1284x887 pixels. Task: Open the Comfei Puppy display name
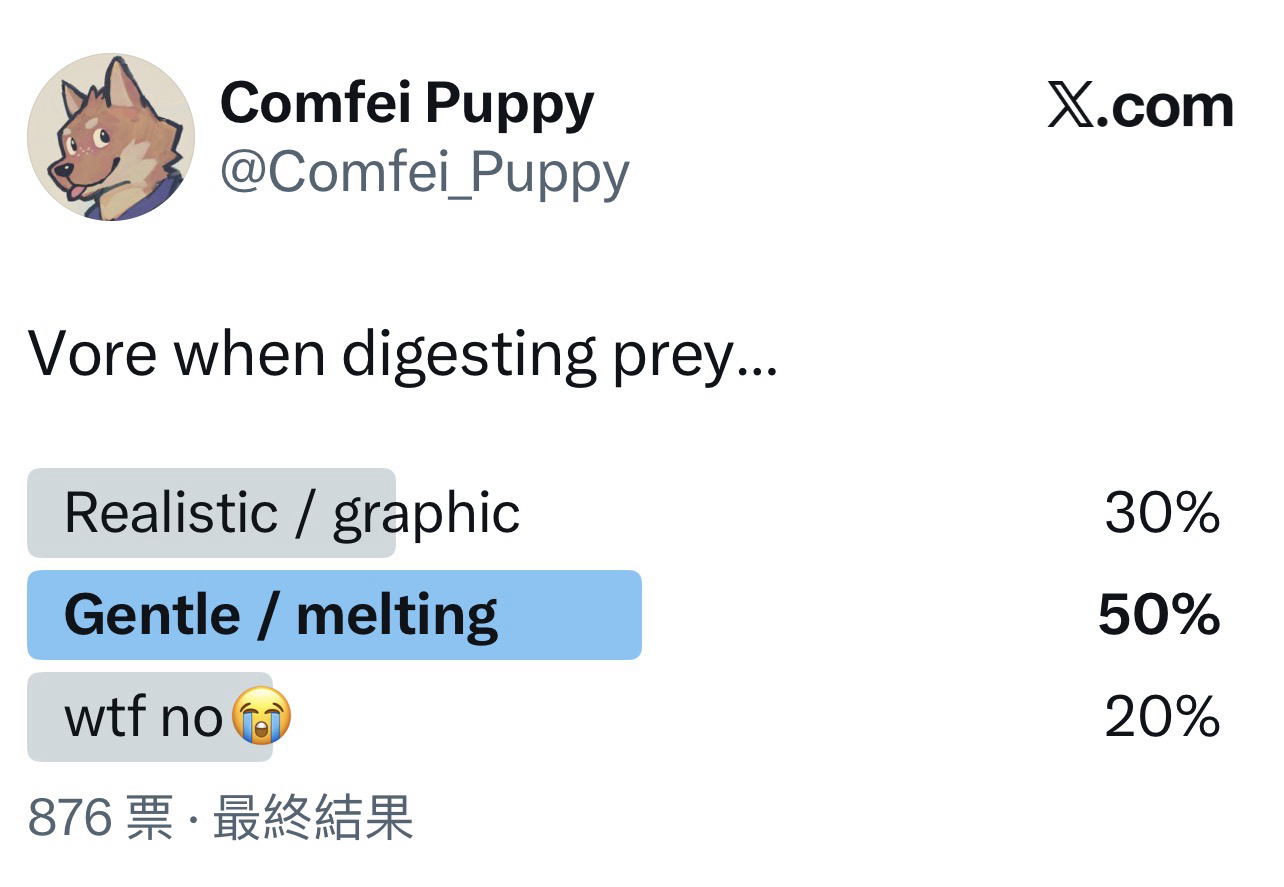pyautogui.click(x=407, y=103)
